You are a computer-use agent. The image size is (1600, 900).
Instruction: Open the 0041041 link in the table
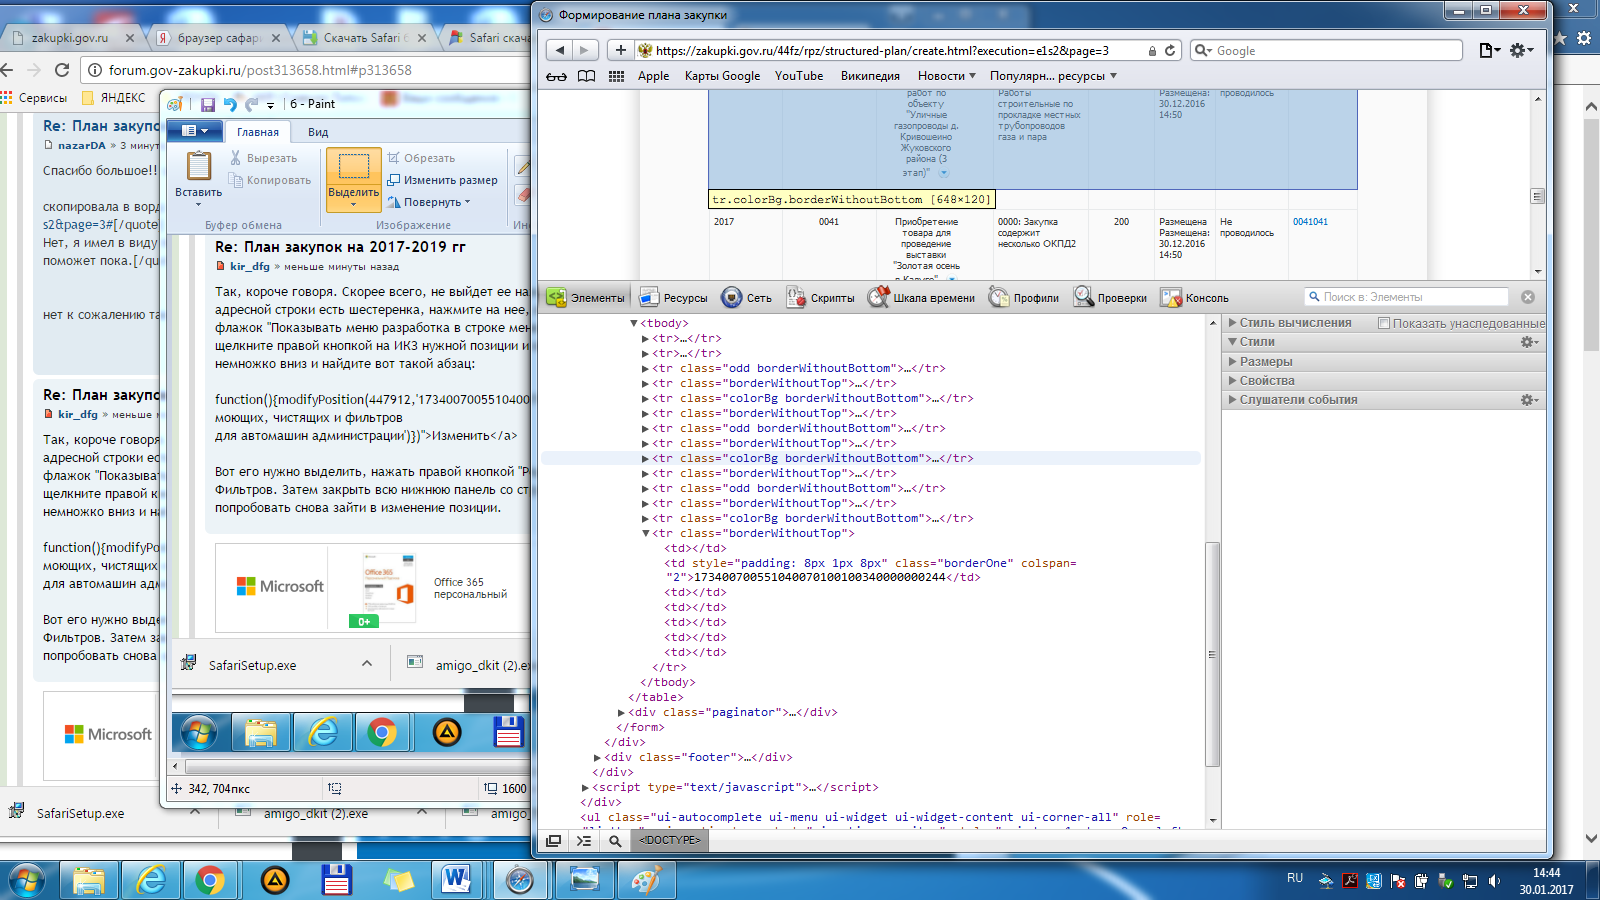tap(1310, 222)
